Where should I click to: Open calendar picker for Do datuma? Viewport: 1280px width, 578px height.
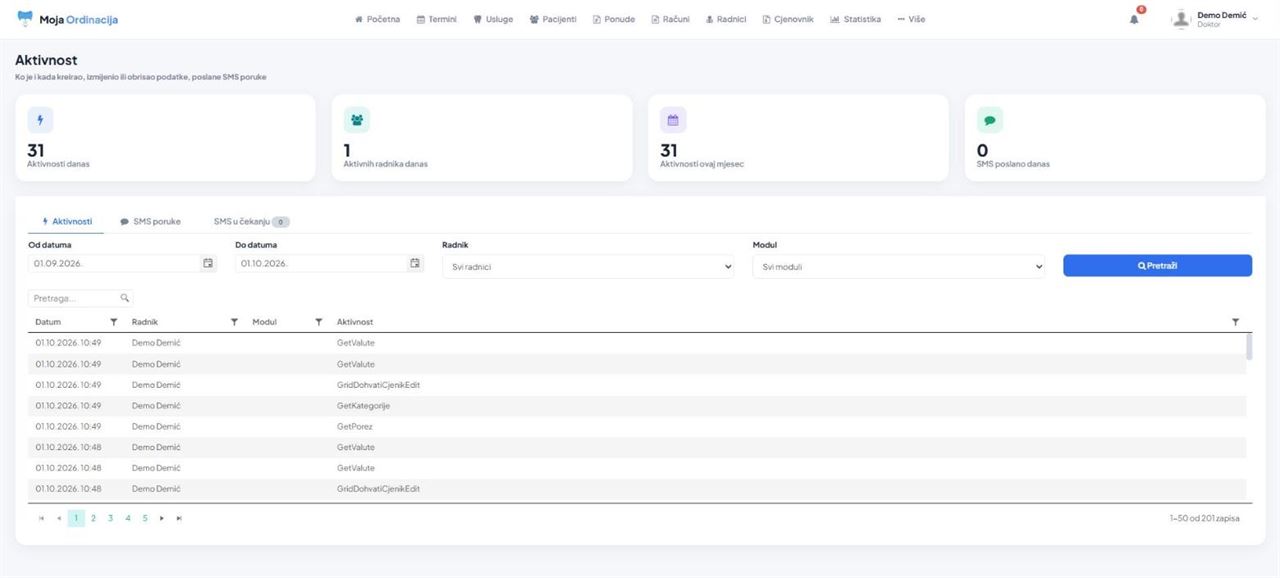(x=415, y=263)
